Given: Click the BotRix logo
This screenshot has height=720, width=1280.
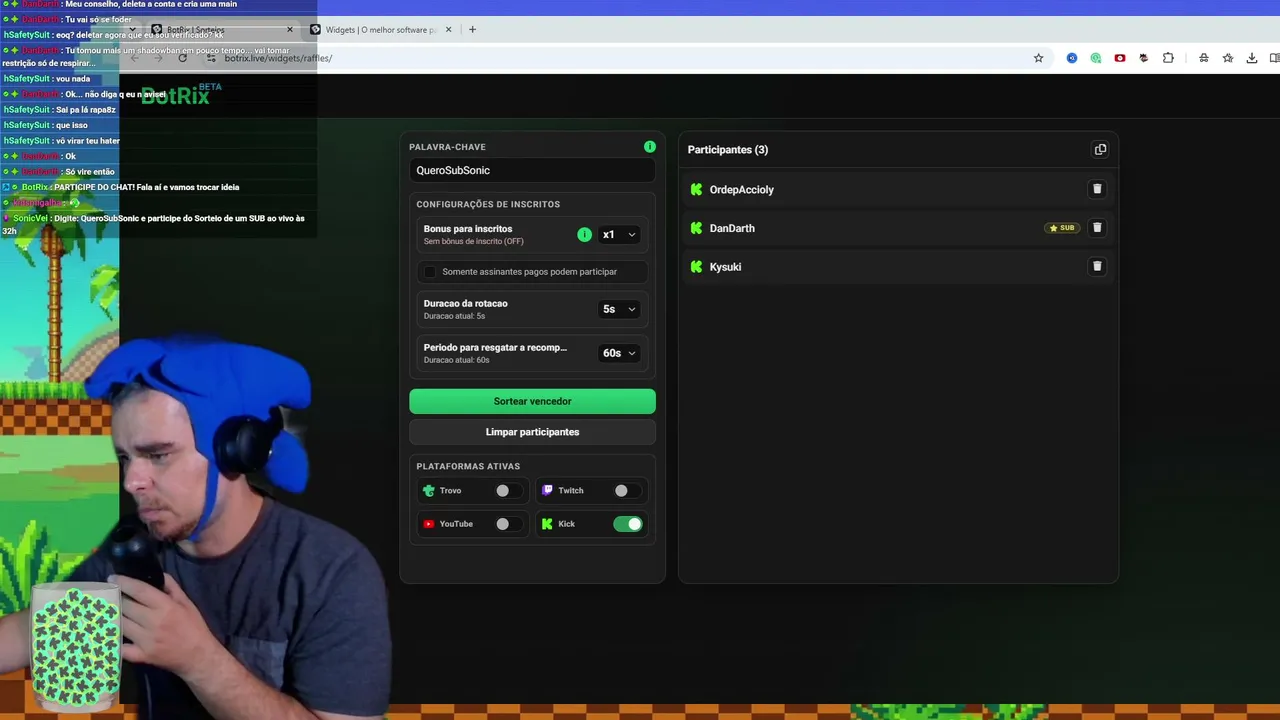Looking at the screenshot, I should [180, 95].
